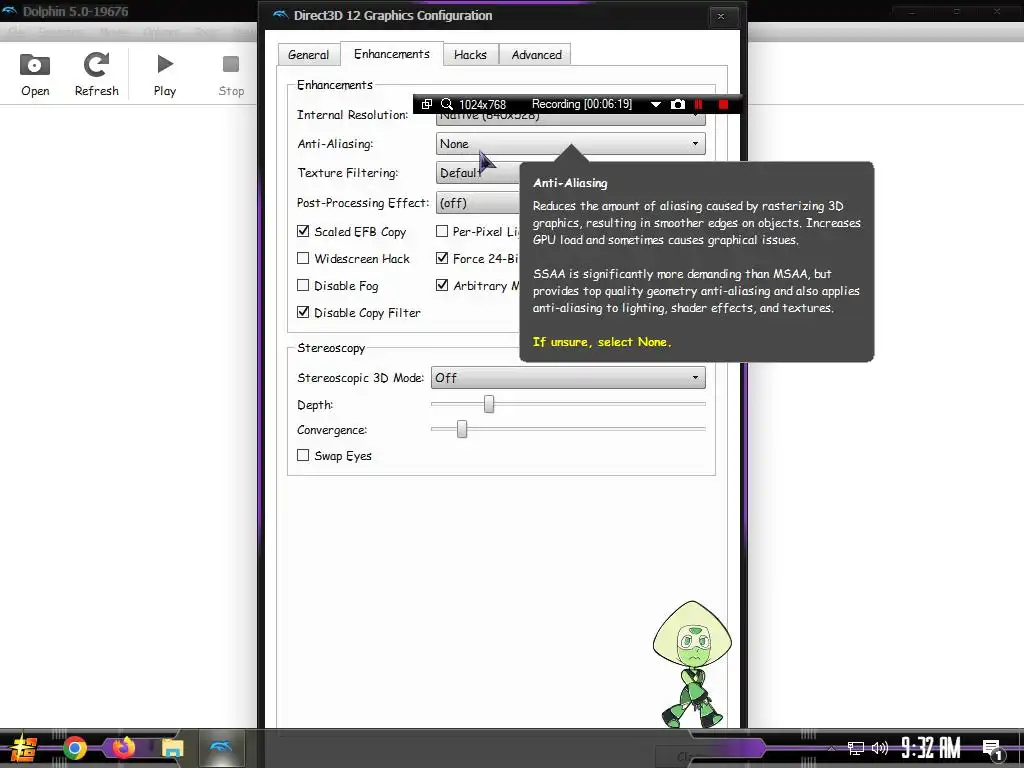Viewport: 1024px width, 768px height.
Task: Take a screenshot with the camera icon
Action: coord(678,104)
